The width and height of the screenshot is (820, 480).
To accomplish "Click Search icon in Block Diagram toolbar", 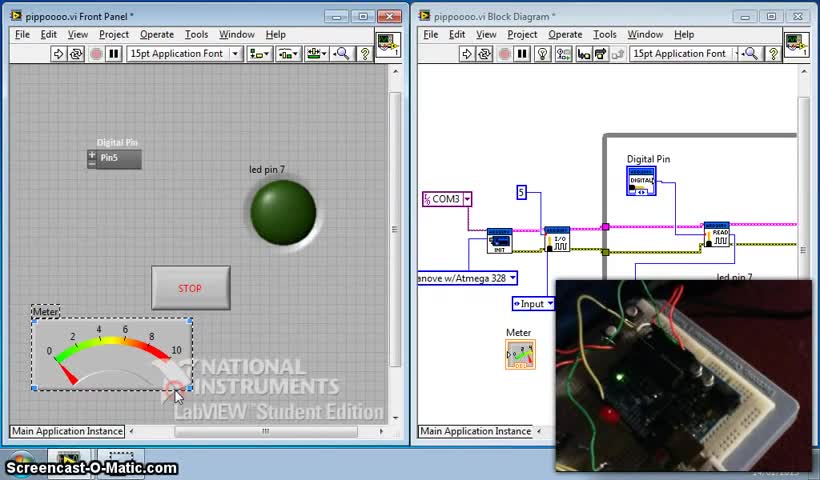I will point(750,54).
